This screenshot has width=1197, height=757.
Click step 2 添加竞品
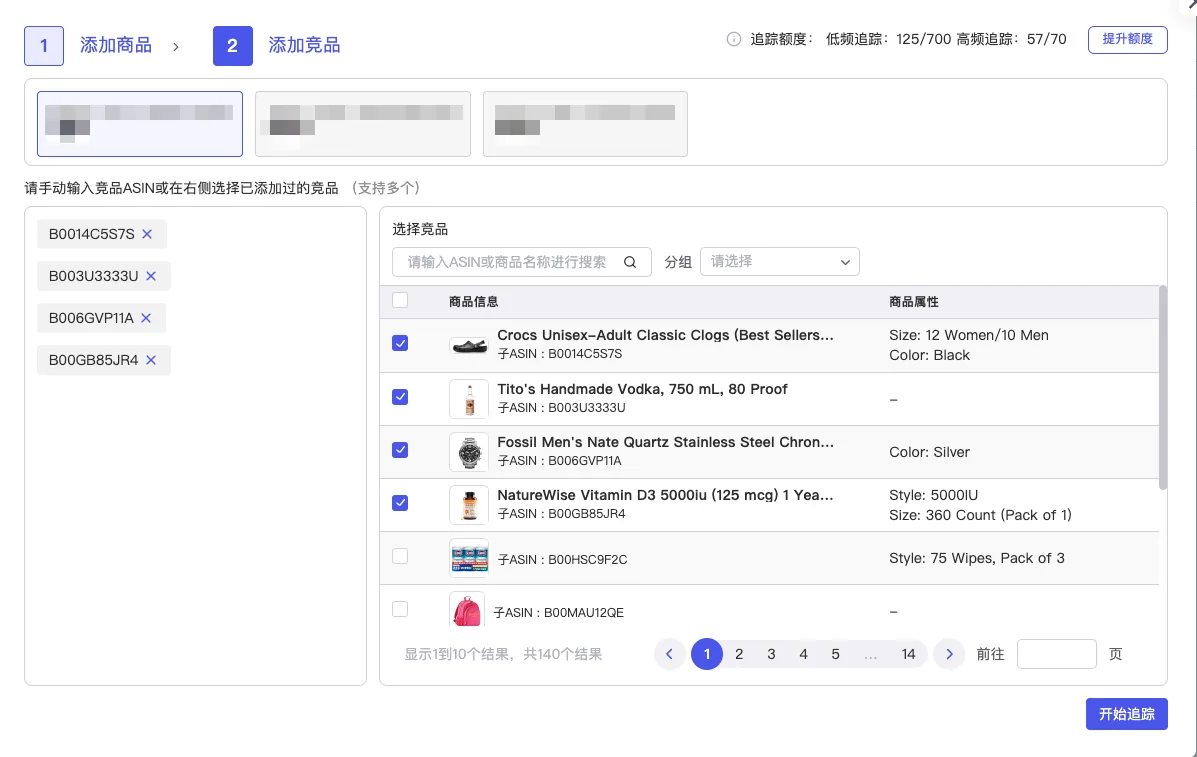pyautogui.click(x=277, y=46)
